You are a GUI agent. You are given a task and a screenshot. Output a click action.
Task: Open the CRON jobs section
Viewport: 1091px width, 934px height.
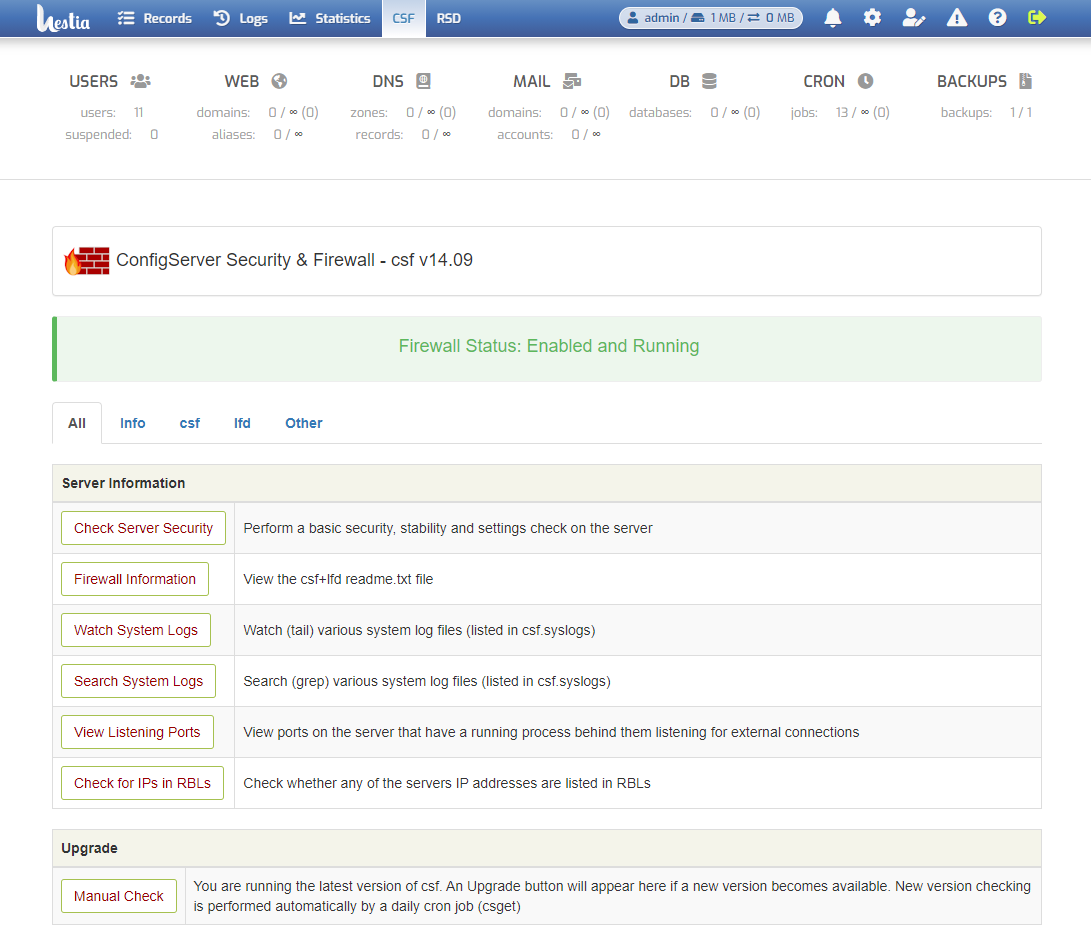[838, 82]
